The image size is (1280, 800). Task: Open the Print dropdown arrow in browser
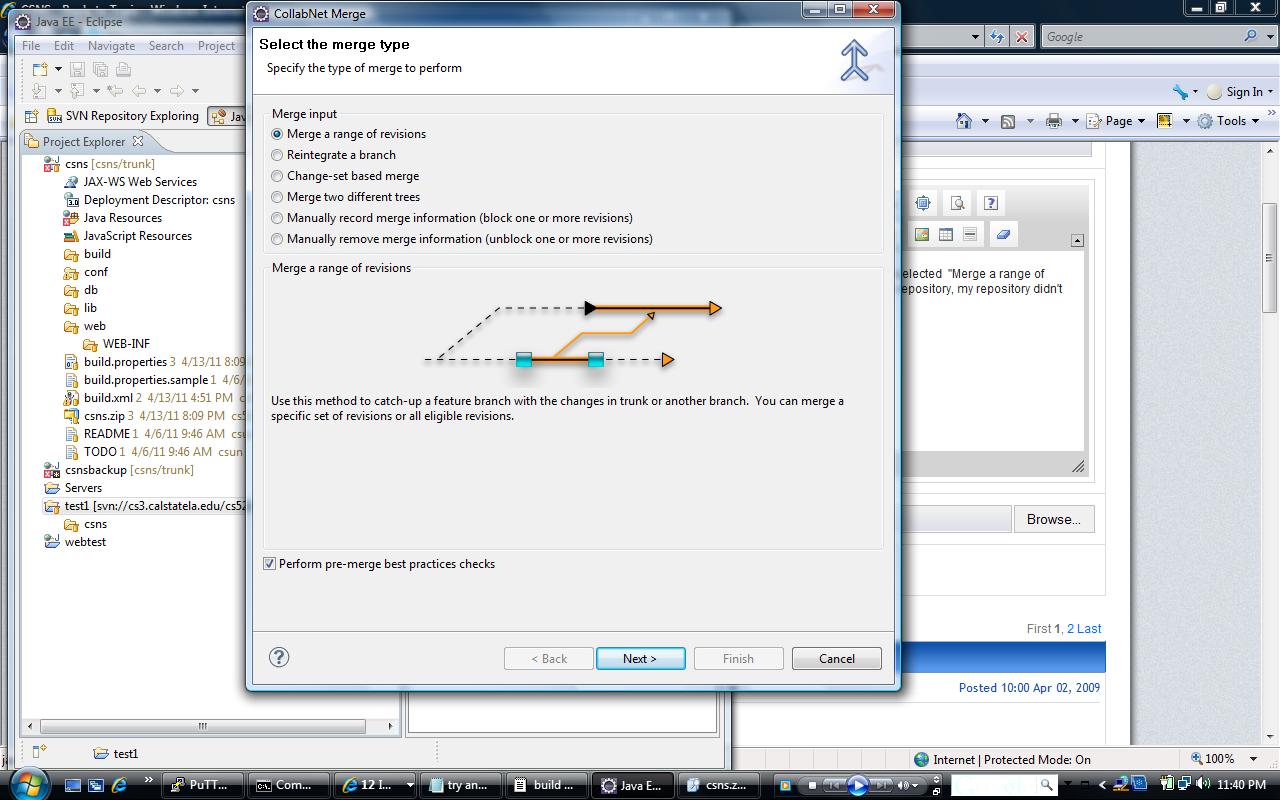1075,121
